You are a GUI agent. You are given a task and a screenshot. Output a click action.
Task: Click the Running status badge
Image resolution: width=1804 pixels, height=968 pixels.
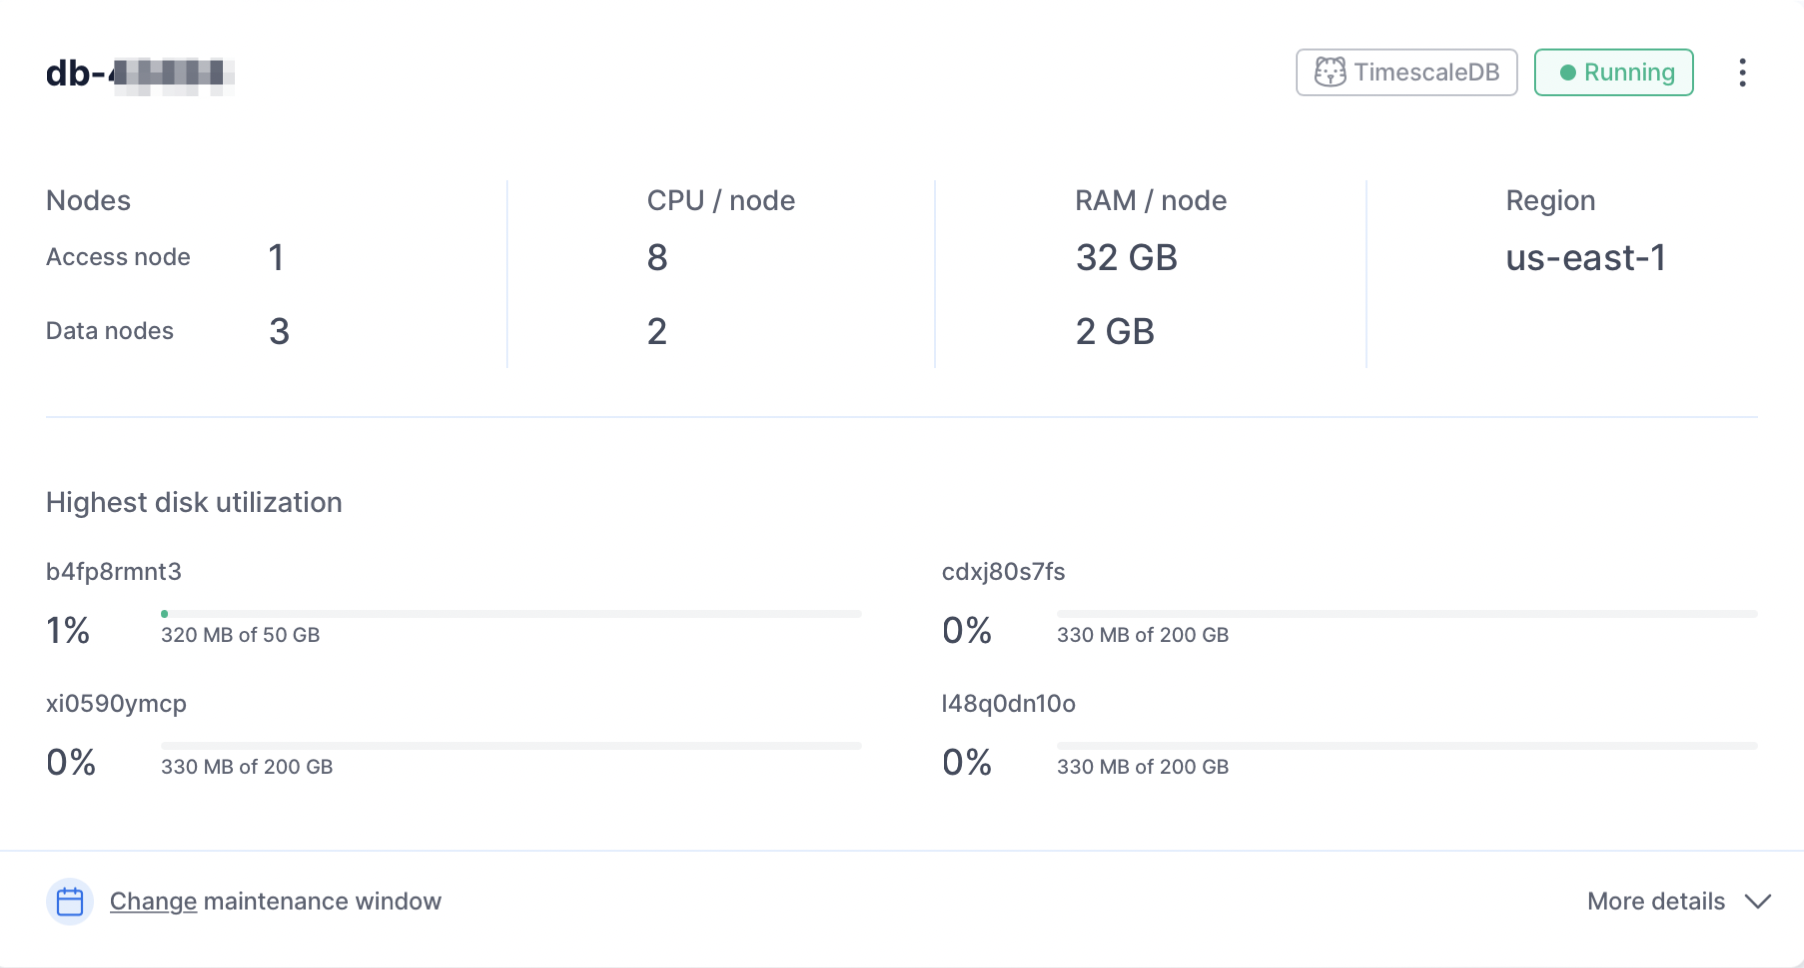(1613, 72)
